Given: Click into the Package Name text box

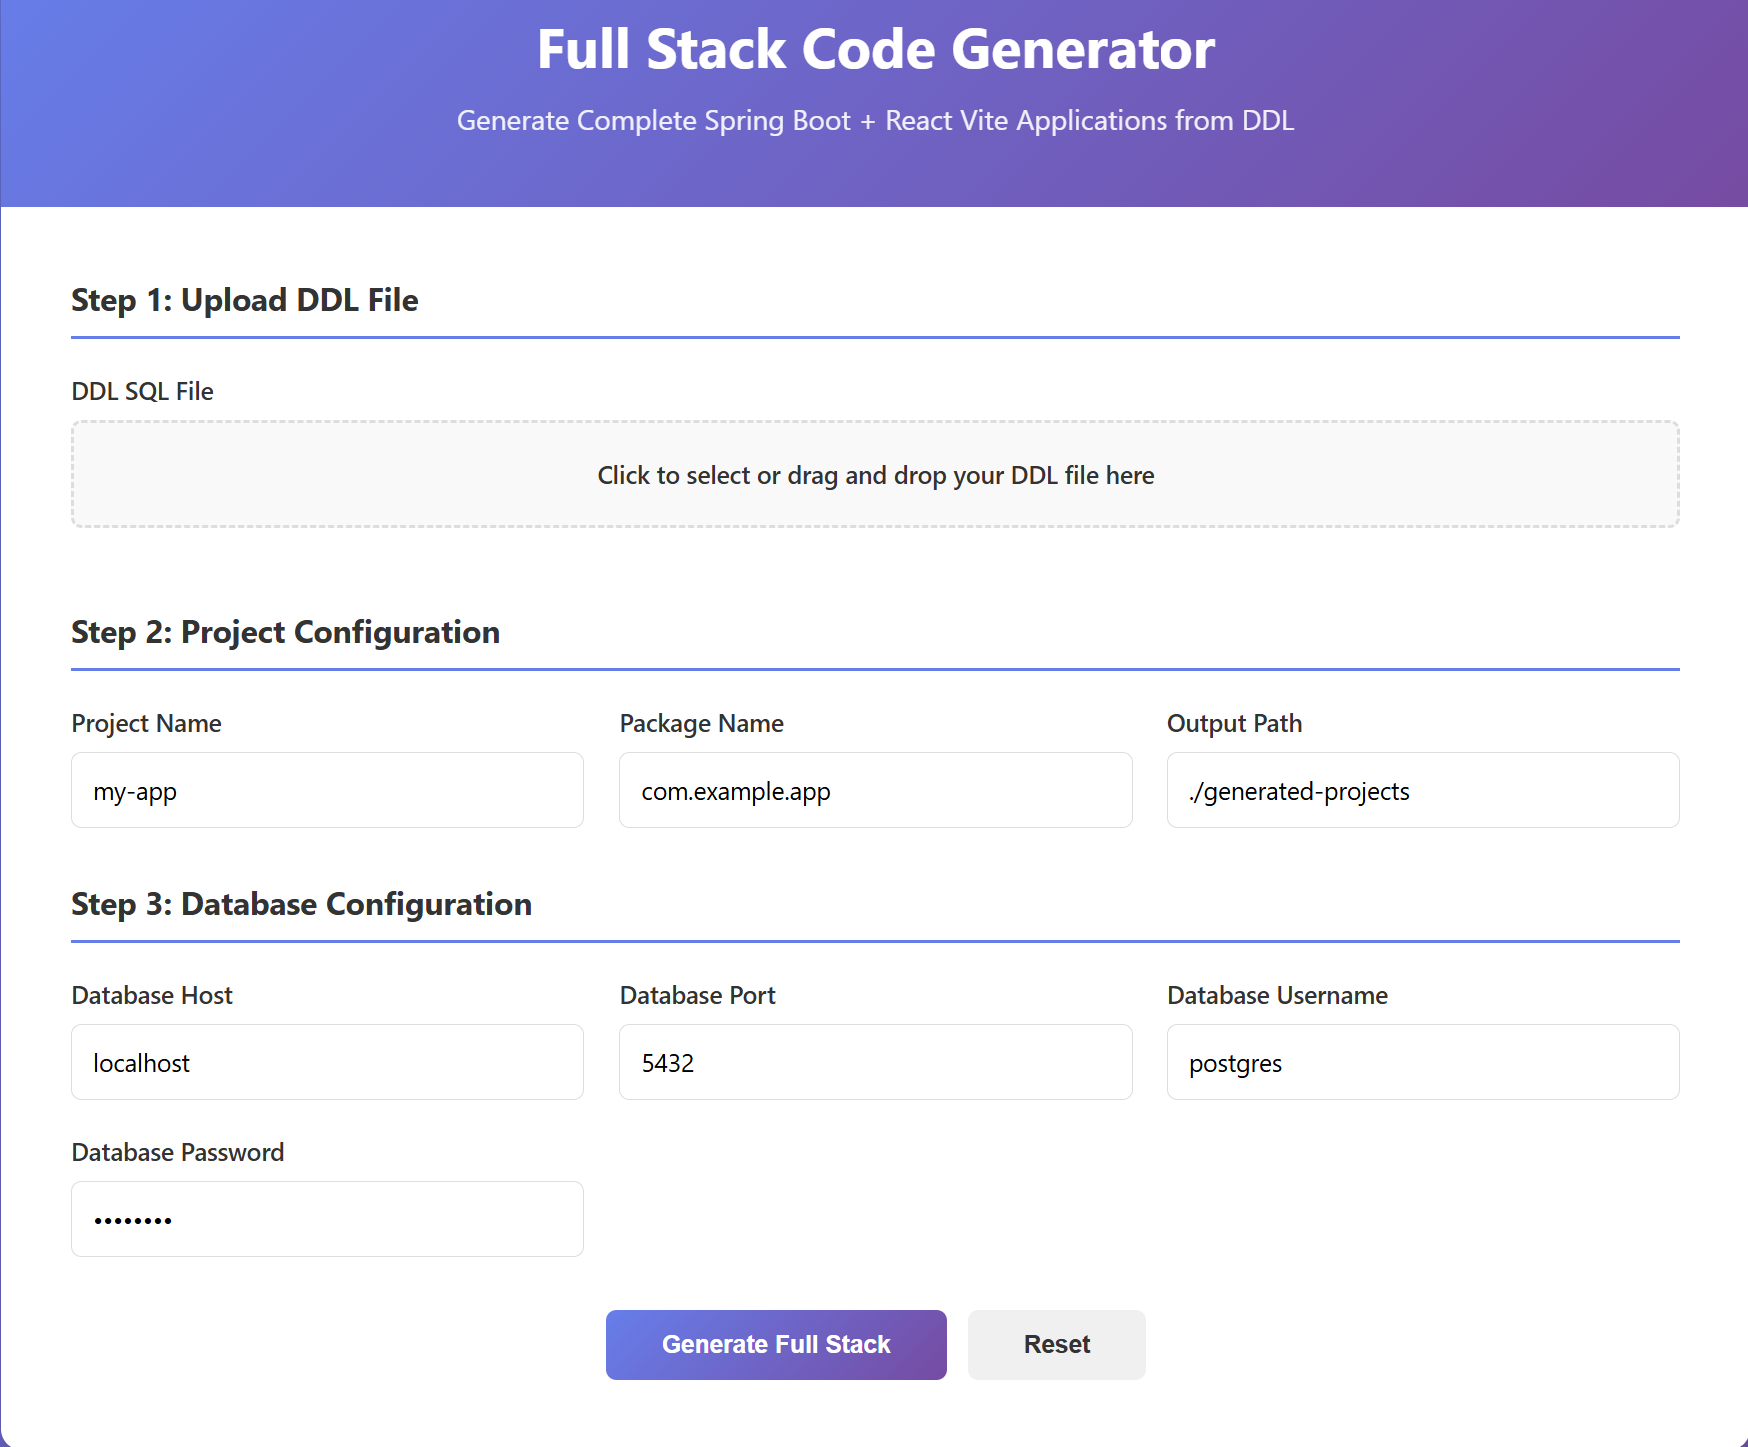Looking at the screenshot, I should tap(875, 790).
